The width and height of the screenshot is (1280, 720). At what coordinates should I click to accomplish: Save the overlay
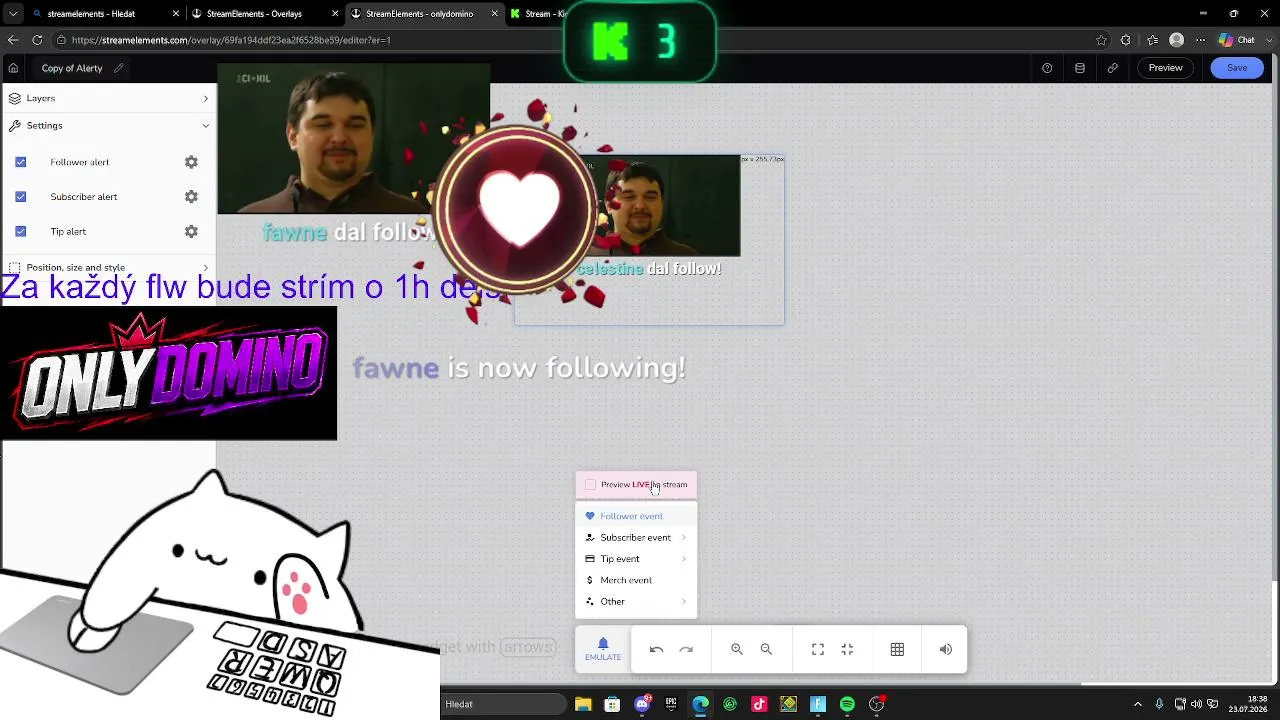[x=1237, y=68]
